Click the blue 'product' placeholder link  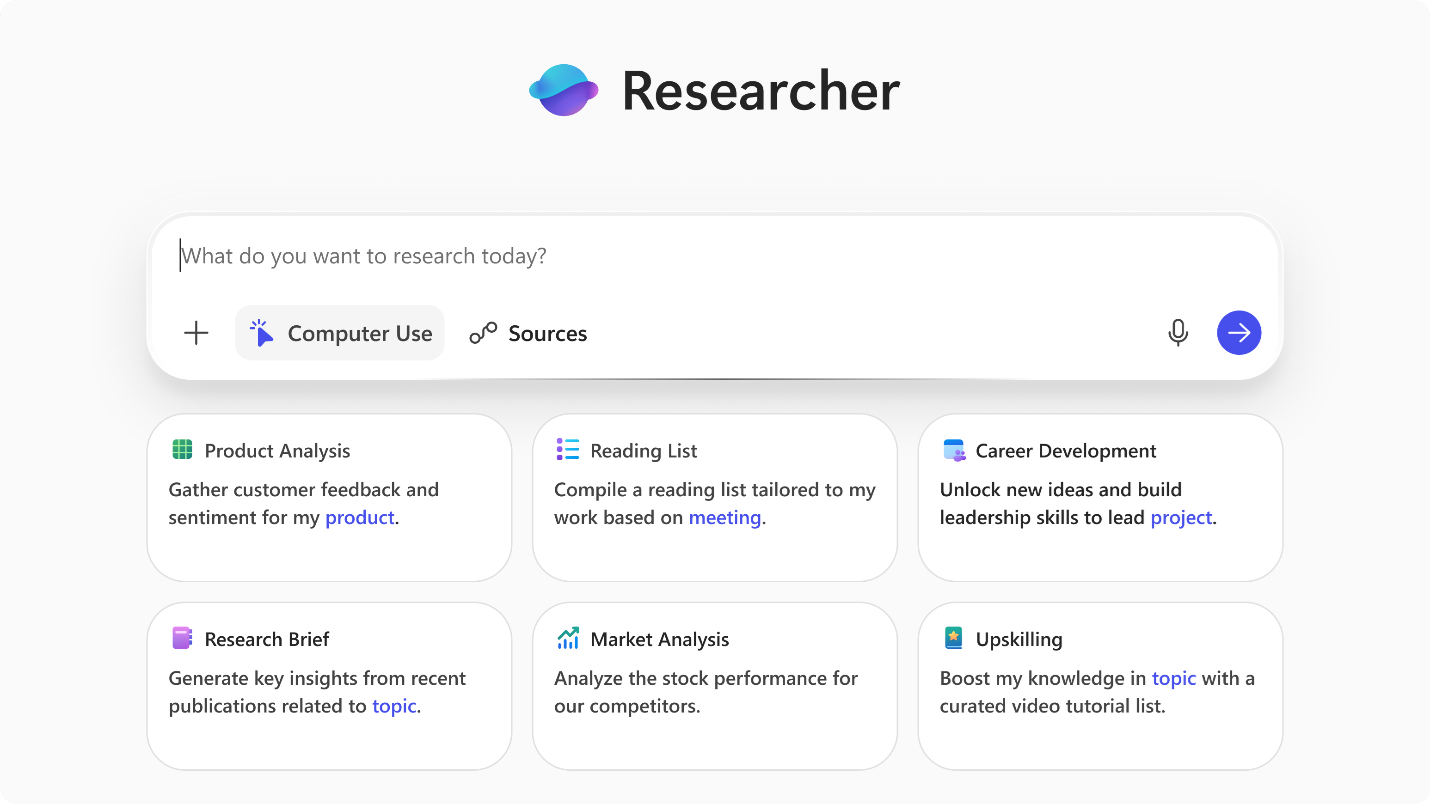[x=360, y=518]
